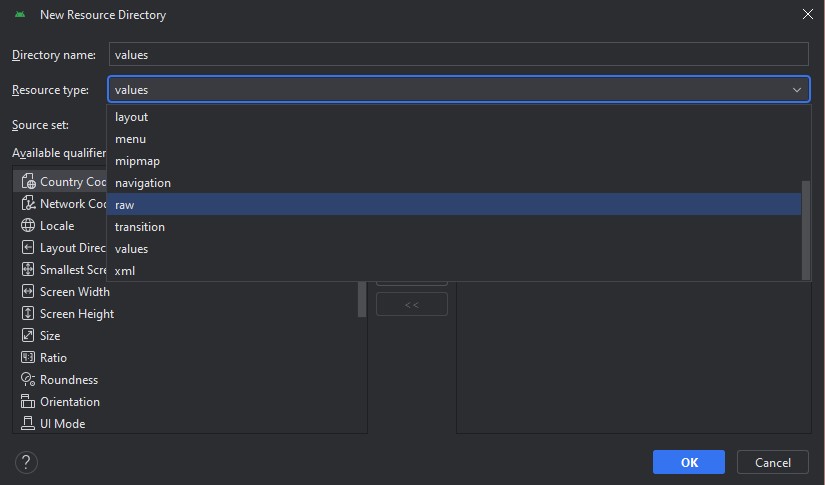Click the Screen Height qualifier icon
Viewport: 825px width, 485px height.
click(28, 314)
